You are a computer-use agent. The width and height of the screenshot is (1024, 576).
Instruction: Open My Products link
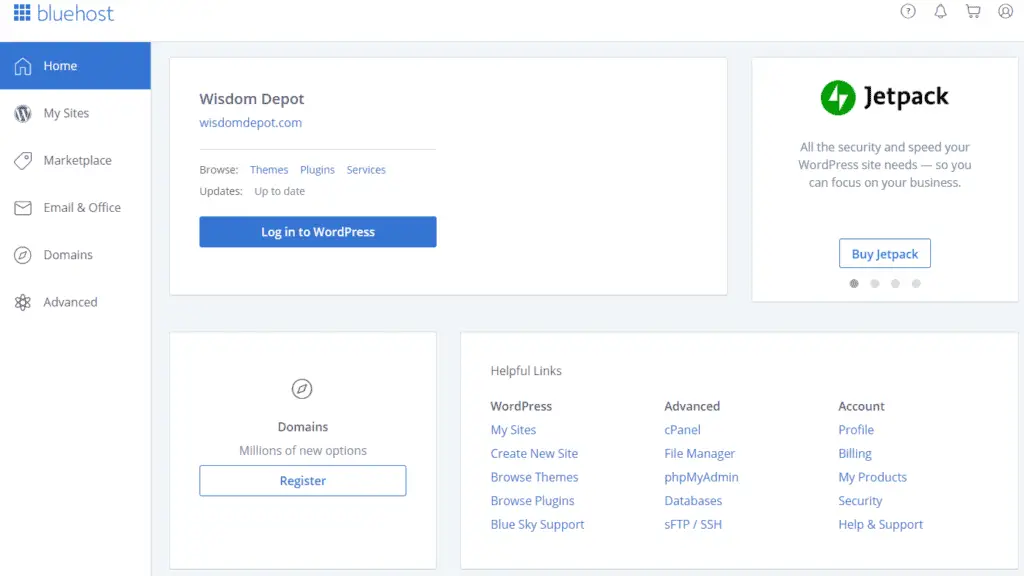tap(872, 477)
